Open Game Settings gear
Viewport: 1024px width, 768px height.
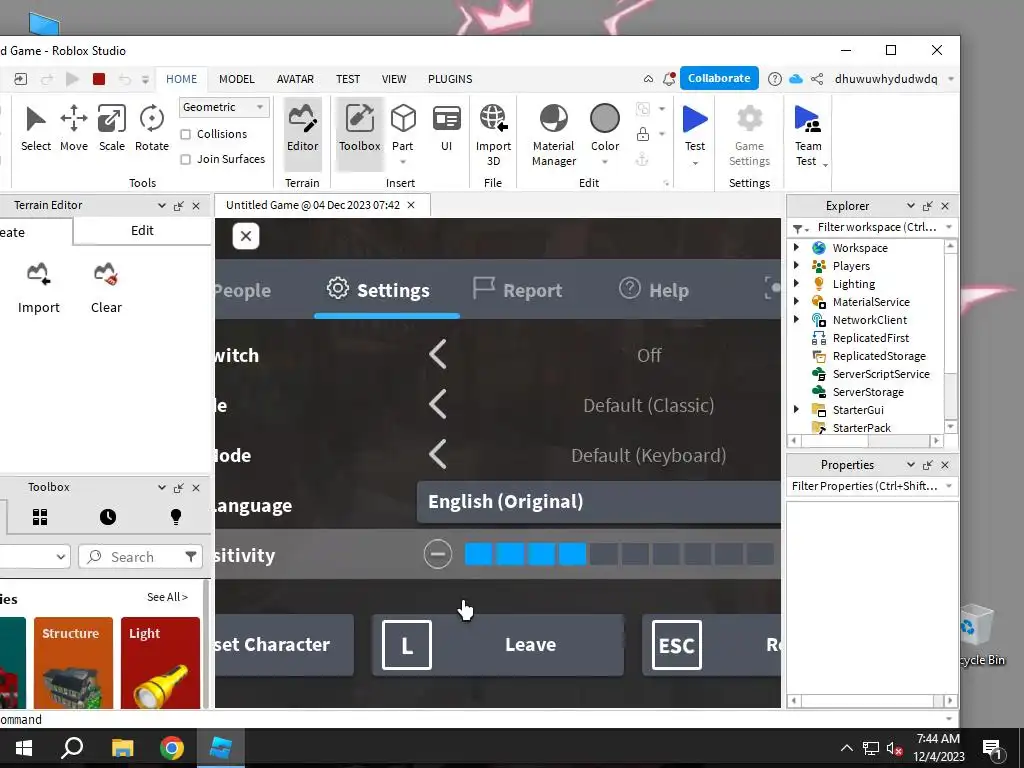coord(749,135)
